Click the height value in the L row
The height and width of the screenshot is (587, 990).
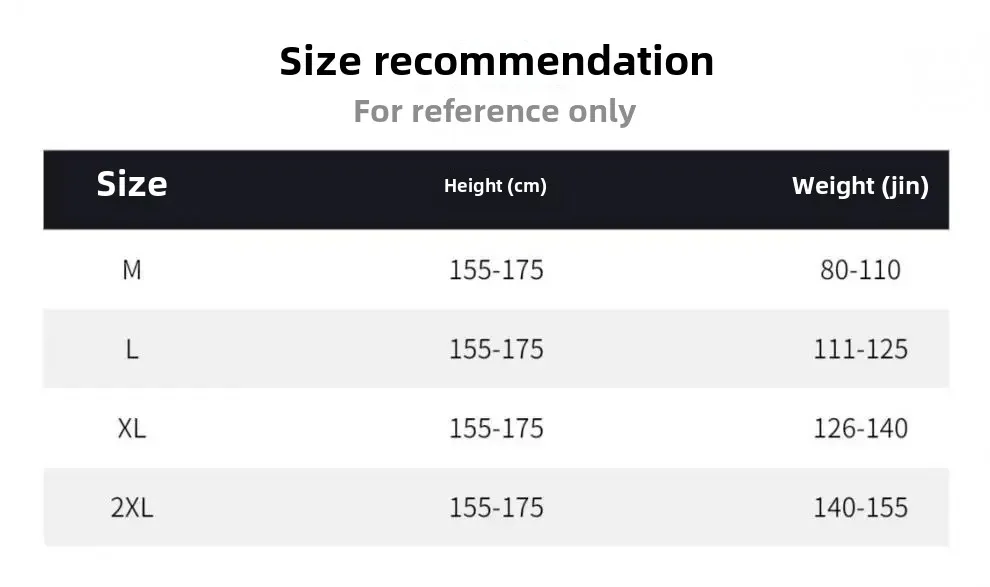(496, 349)
